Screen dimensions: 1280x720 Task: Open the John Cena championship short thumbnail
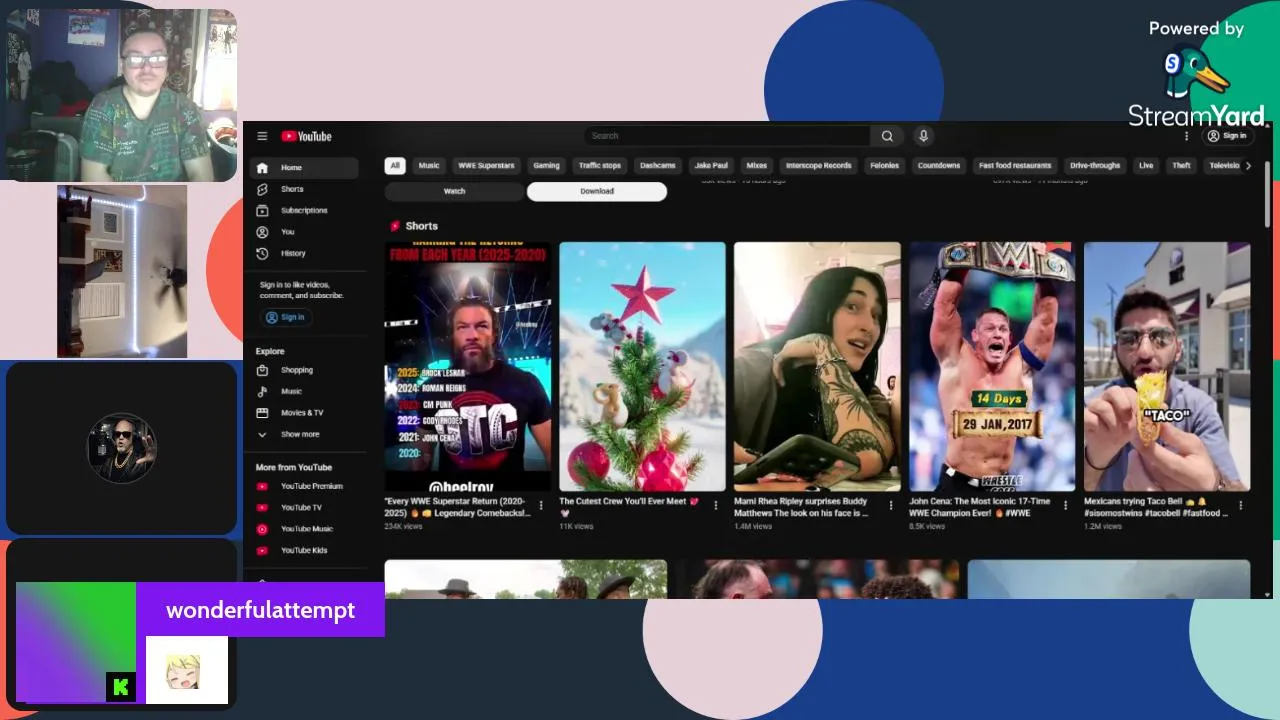pos(992,366)
